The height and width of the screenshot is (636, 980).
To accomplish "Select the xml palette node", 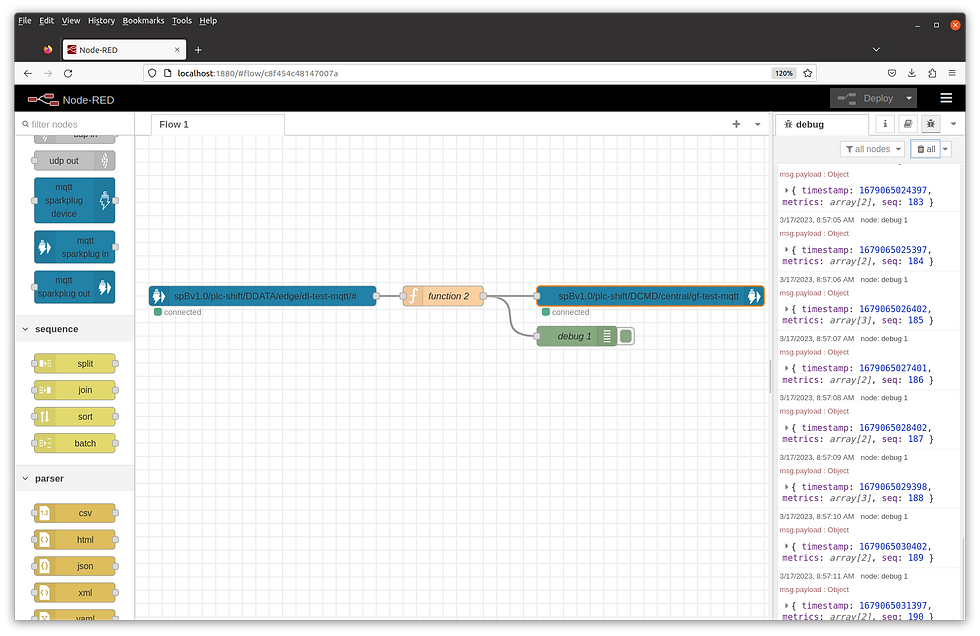I will [x=74, y=592].
